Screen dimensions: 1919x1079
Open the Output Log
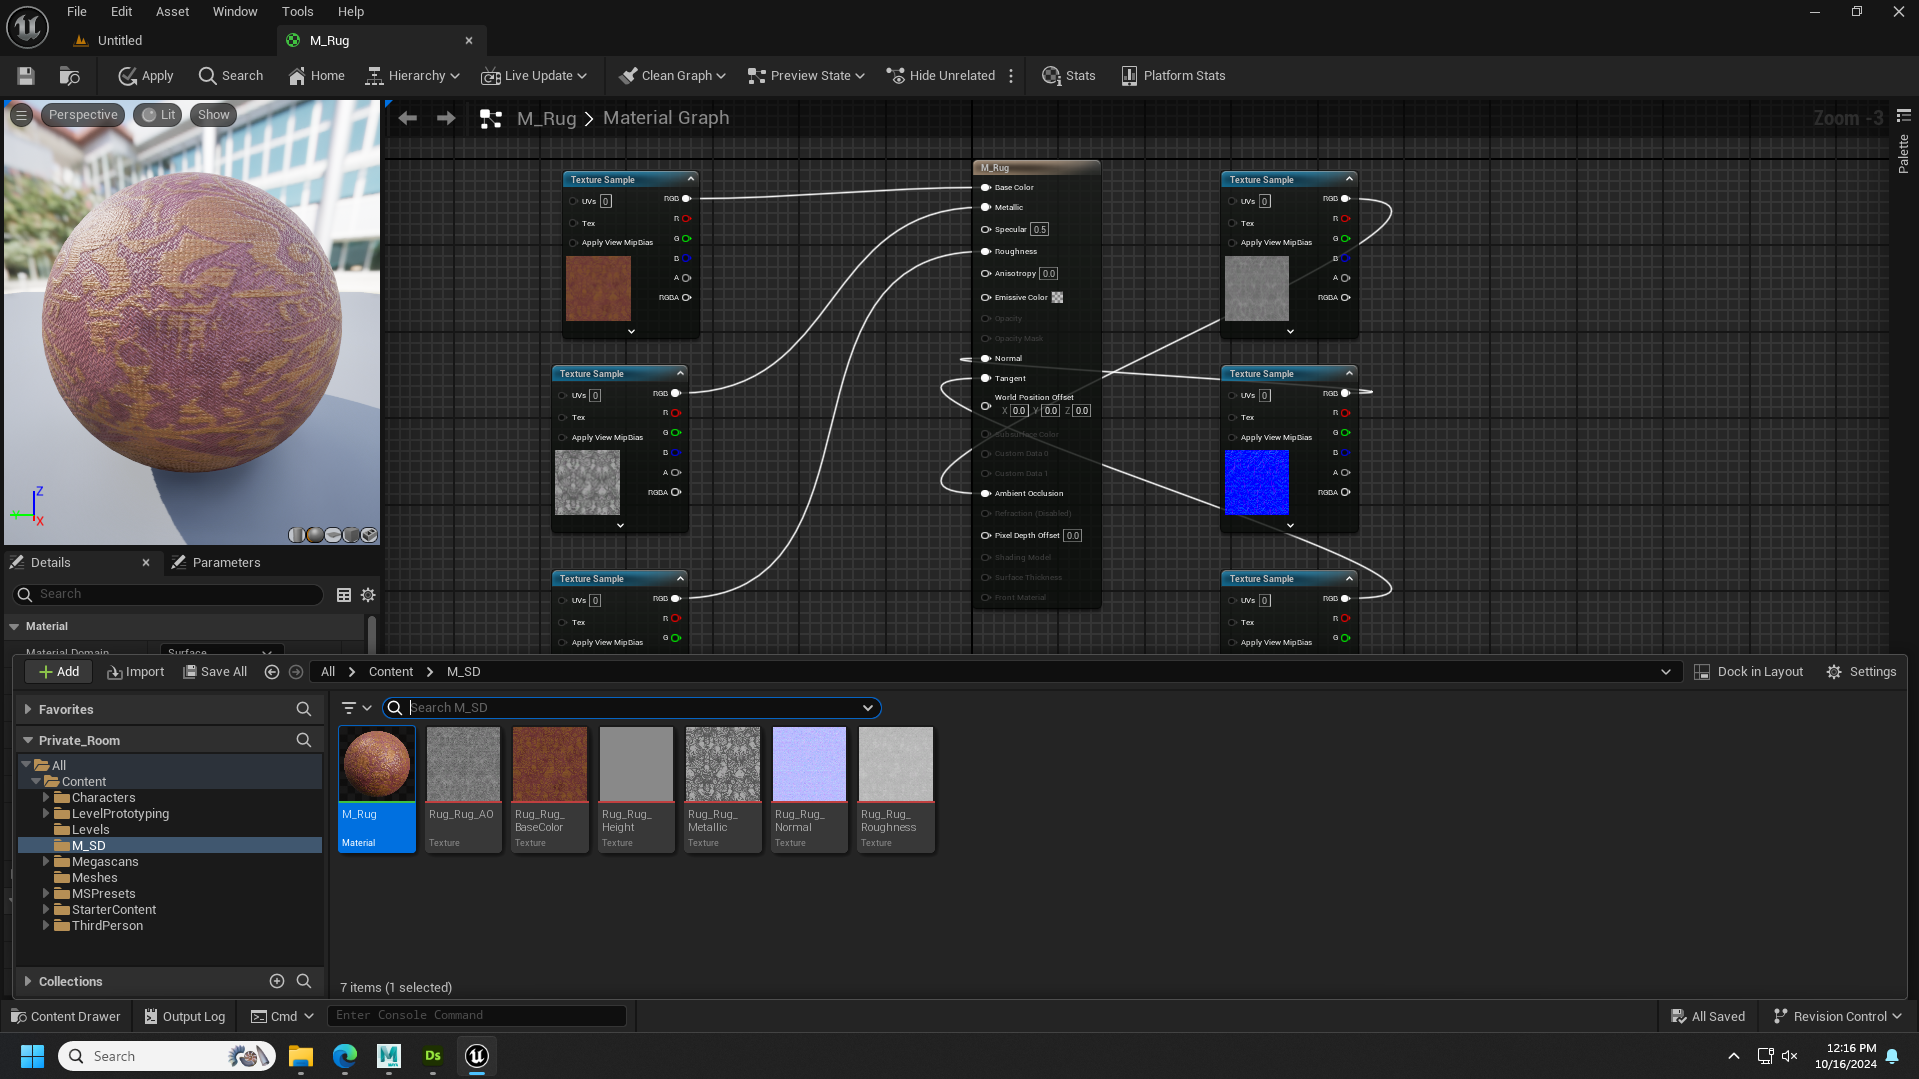click(184, 1017)
